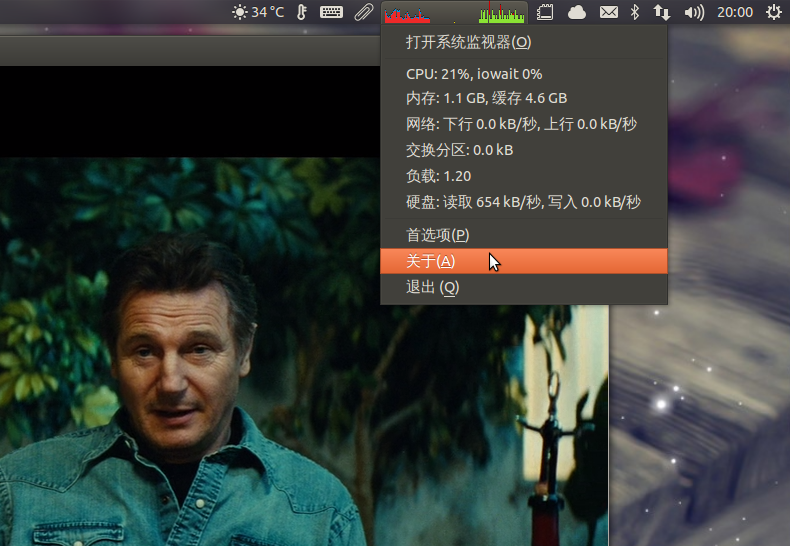Viewport: 790px width, 546px height.
Task: Open the Bluetooth indicator menu
Action: (x=635, y=12)
